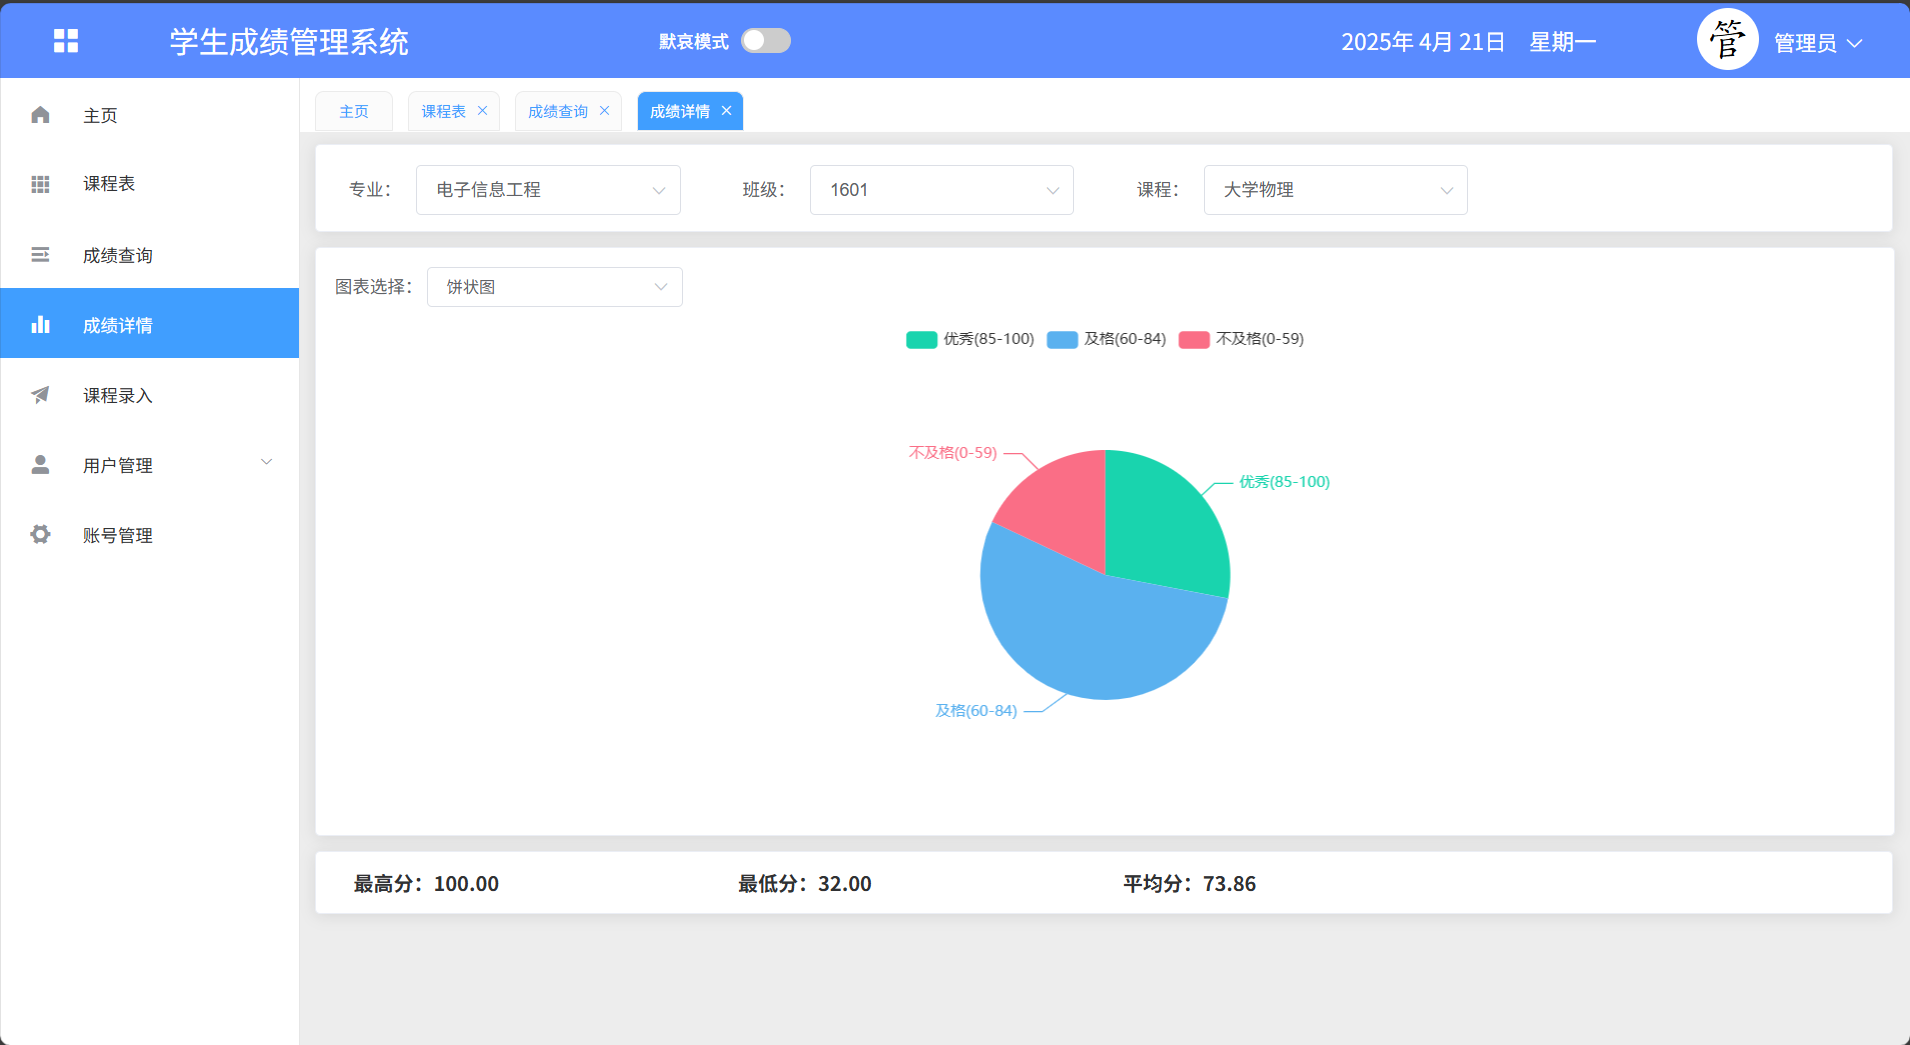This screenshot has height=1045, width=1910.
Task: Close the 课程表 tab
Action: click(482, 111)
